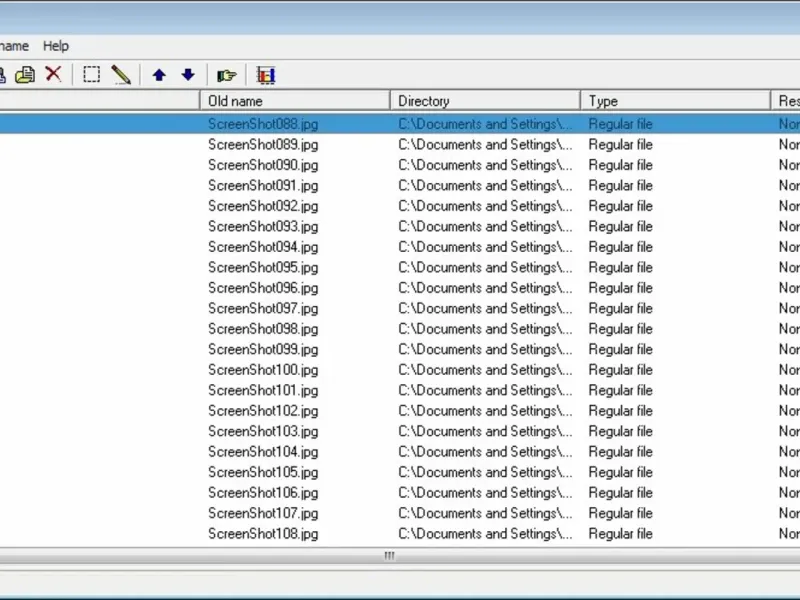Sort by Old name column header
Viewport: 800px width, 600px height.
[295, 101]
